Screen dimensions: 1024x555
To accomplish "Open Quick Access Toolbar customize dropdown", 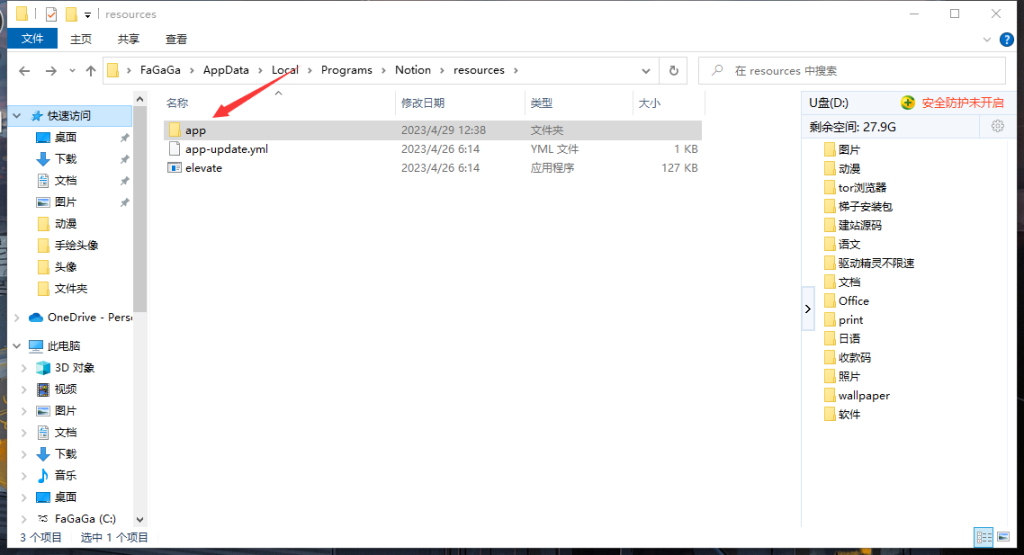I will click(87, 14).
